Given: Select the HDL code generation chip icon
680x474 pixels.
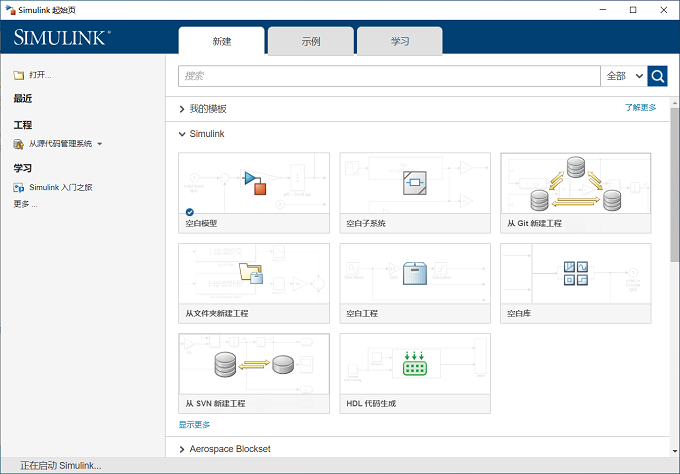Looking at the screenshot, I should point(415,363).
